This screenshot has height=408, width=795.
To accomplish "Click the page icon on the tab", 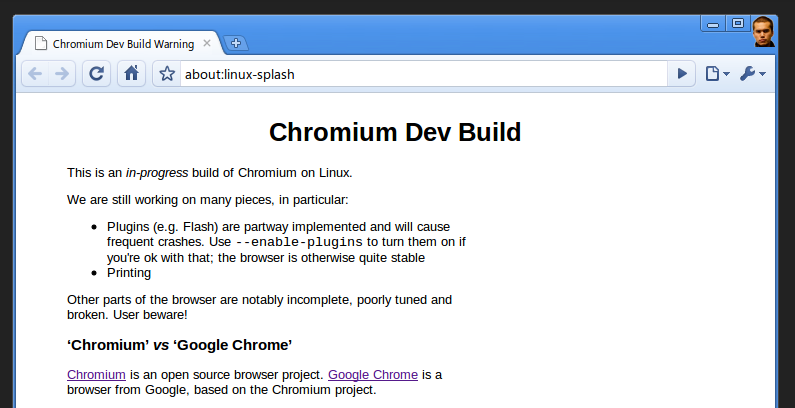I will pyautogui.click(x=41, y=44).
